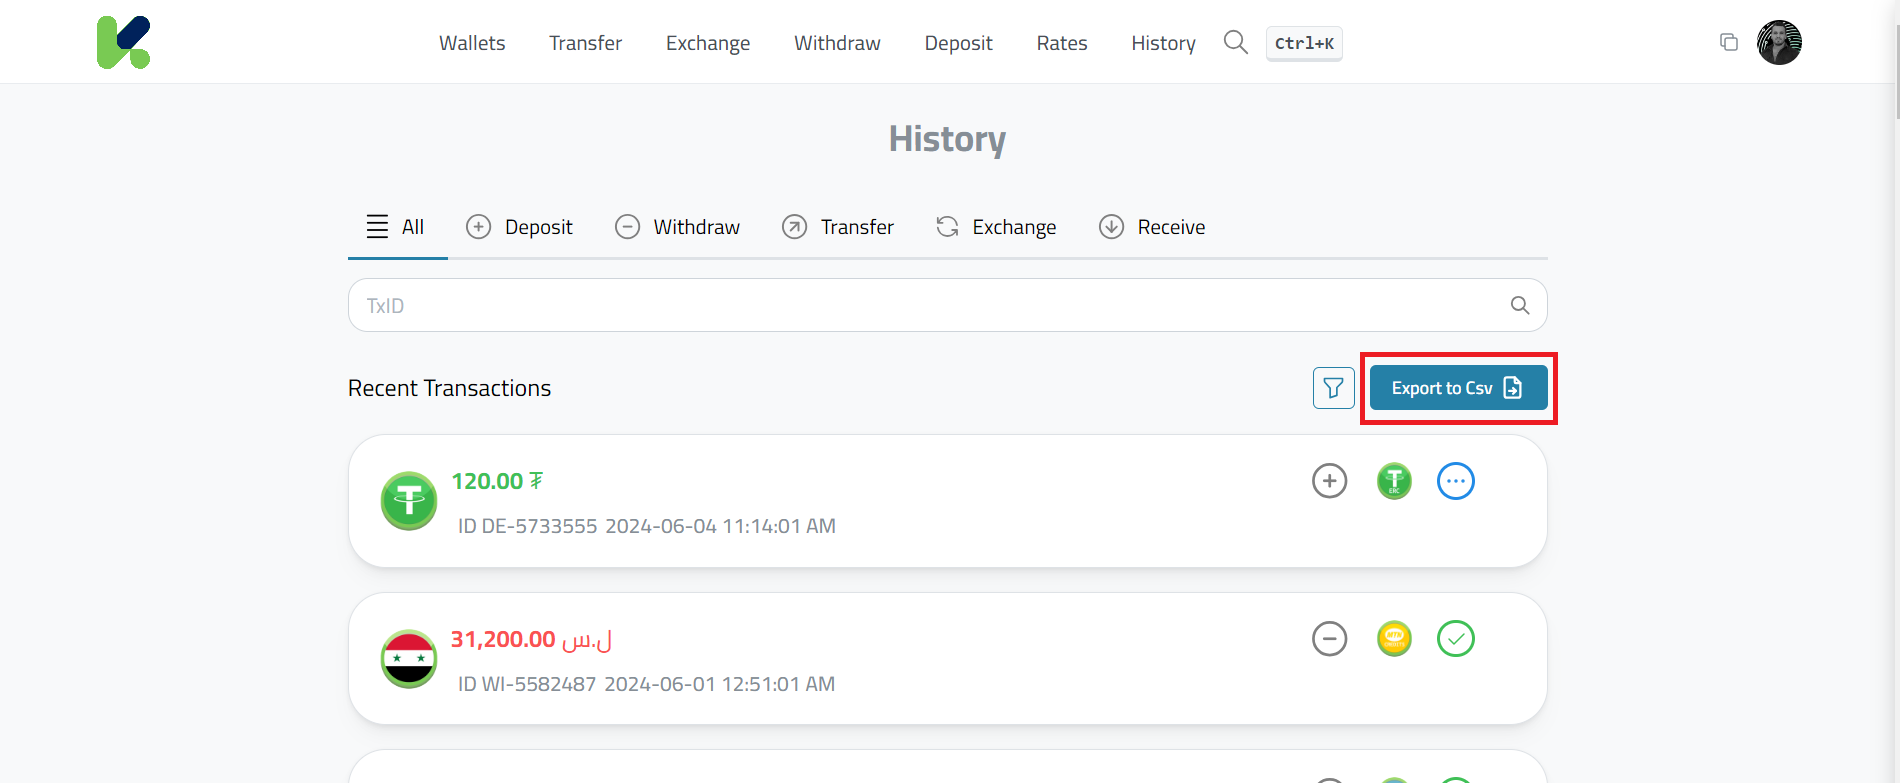The height and width of the screenshot is (783, 1900).
Task: Switch to the Withdraw history tab
Action: click(677, 227)
